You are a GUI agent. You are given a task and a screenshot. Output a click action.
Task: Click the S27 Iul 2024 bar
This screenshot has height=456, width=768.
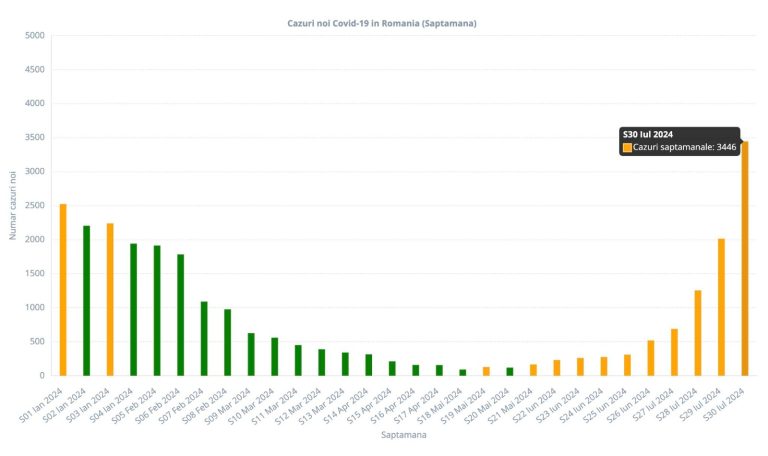[674, 352]
